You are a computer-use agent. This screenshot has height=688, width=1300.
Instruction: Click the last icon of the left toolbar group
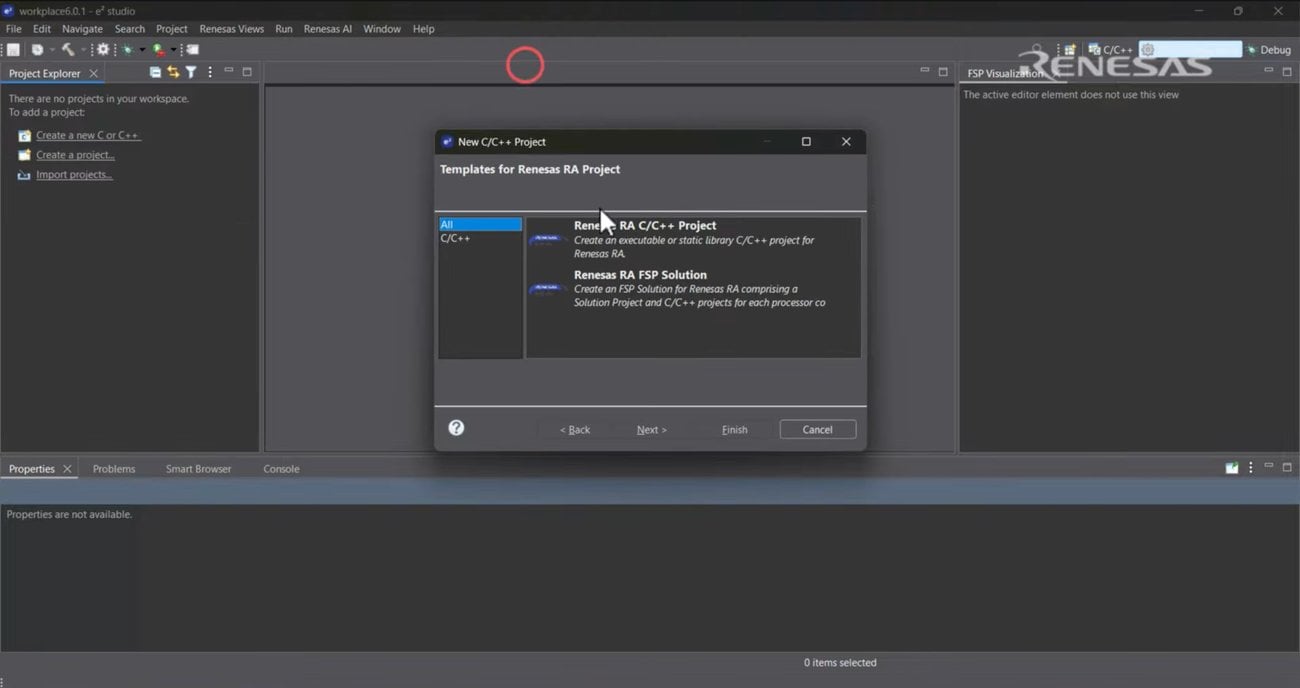click(192, 49)
